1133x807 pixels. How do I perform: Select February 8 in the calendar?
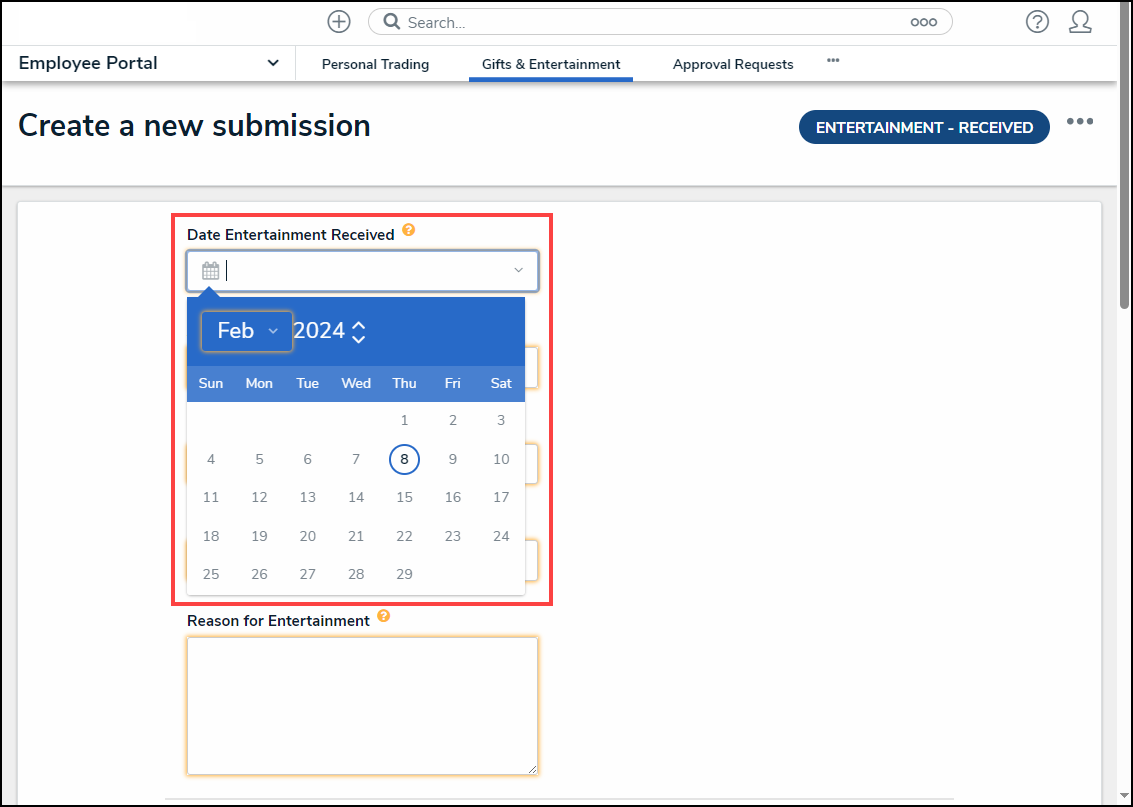(x=404, y=459)
